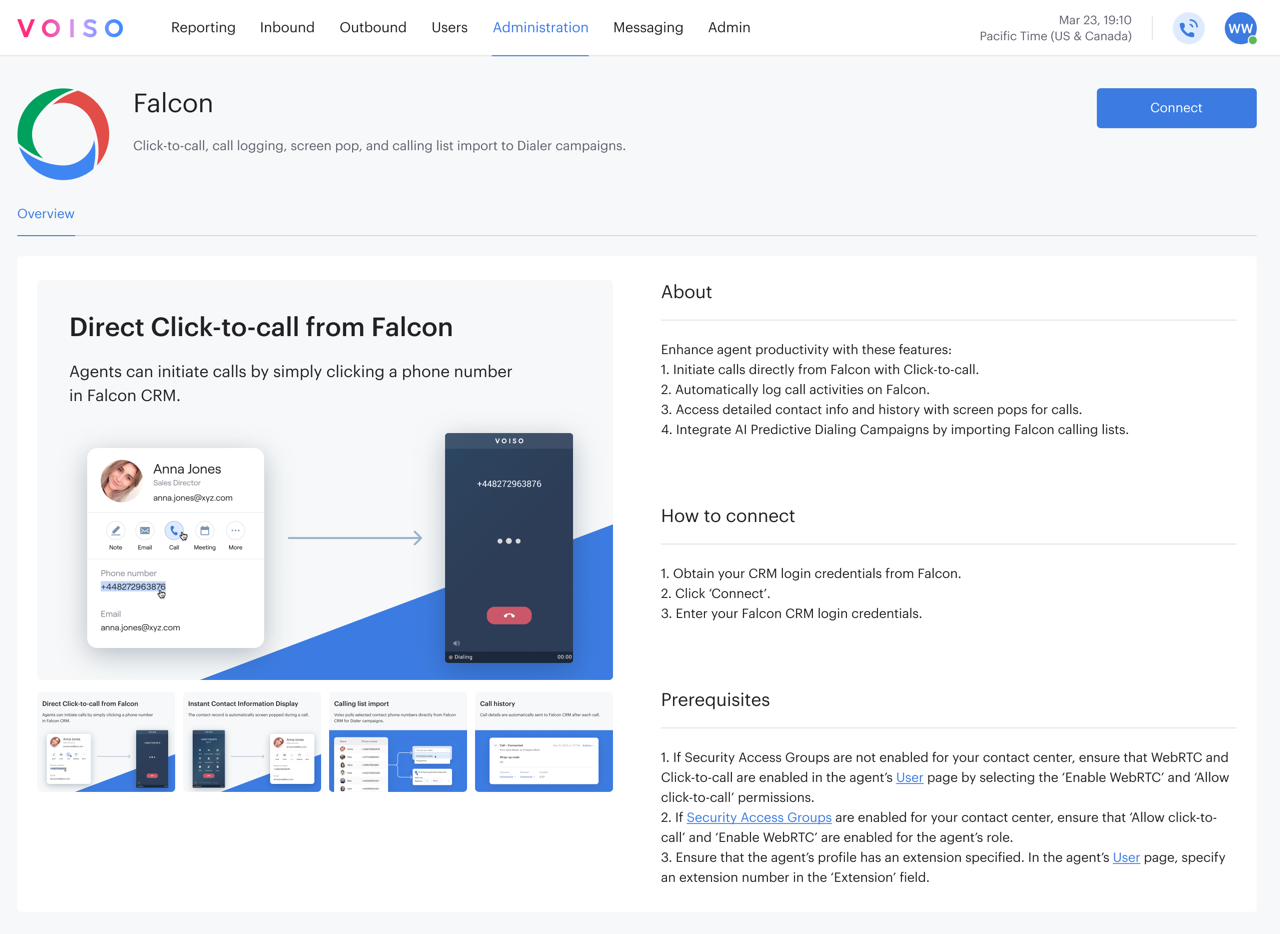Click the Email icon in Anna Jones card
Viewport: 1280px width, 934px height.
145,531
